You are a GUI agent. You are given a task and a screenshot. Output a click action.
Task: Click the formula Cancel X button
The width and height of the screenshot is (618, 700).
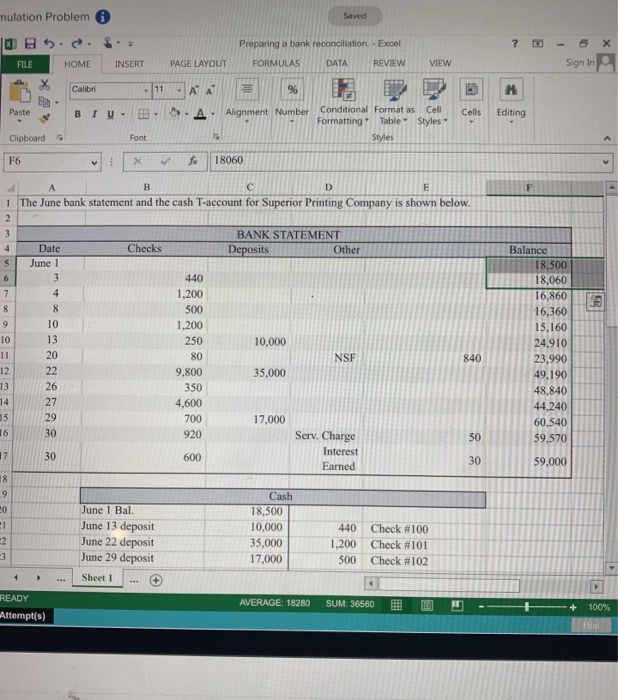138,161
